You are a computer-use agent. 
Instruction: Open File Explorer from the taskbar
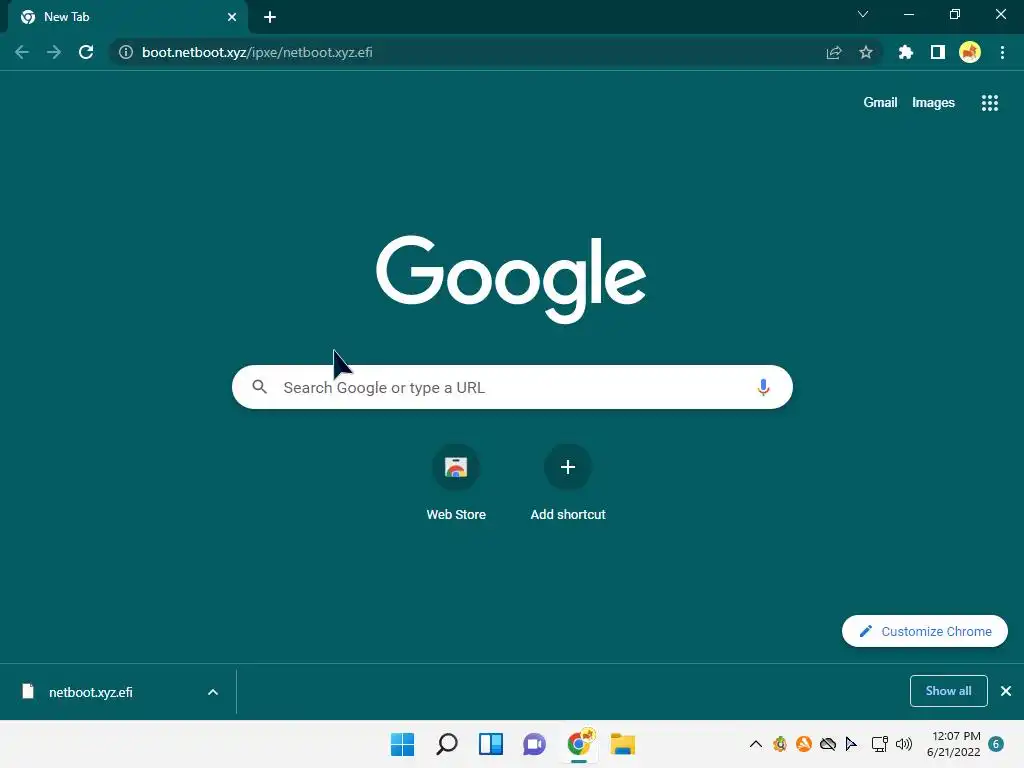[622, 744]
